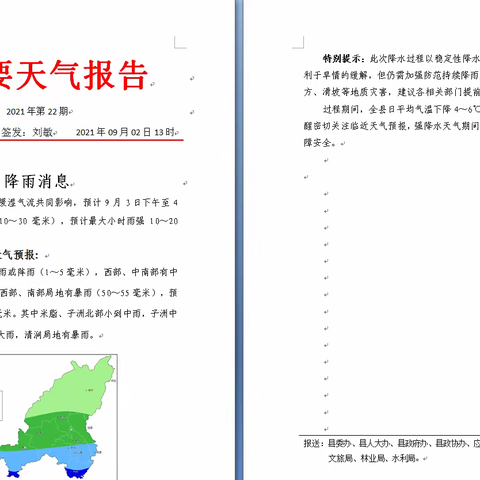Click the issue number 2021年第22期
480x480 pixels.
point(38,111)
